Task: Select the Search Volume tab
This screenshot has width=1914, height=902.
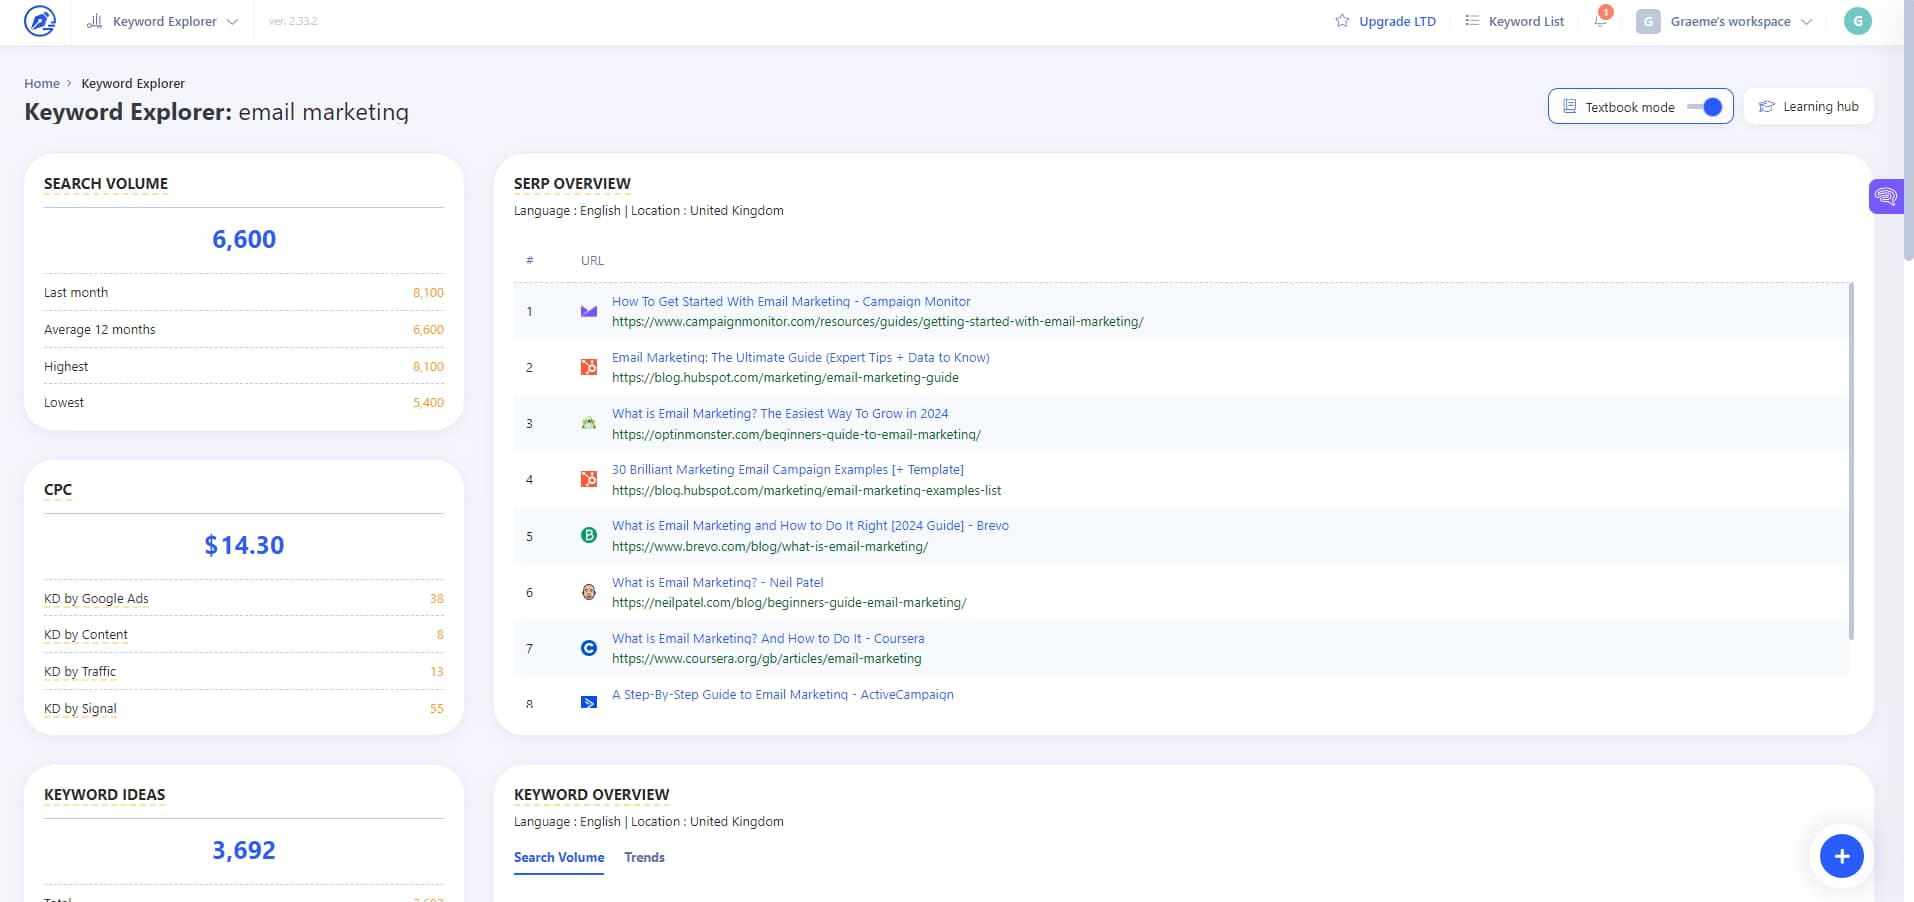Action: (558, 857)
